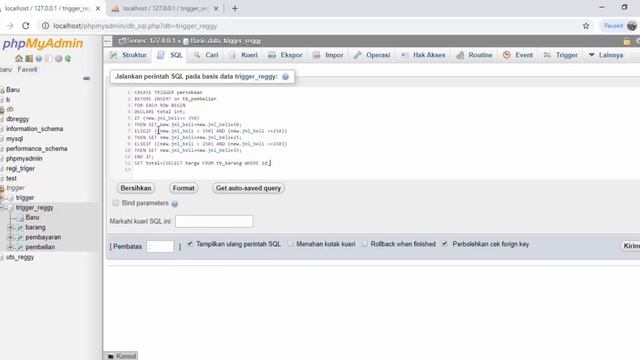Open the Kueri tab
640x360 pixels.
click(x=244, y=55)
